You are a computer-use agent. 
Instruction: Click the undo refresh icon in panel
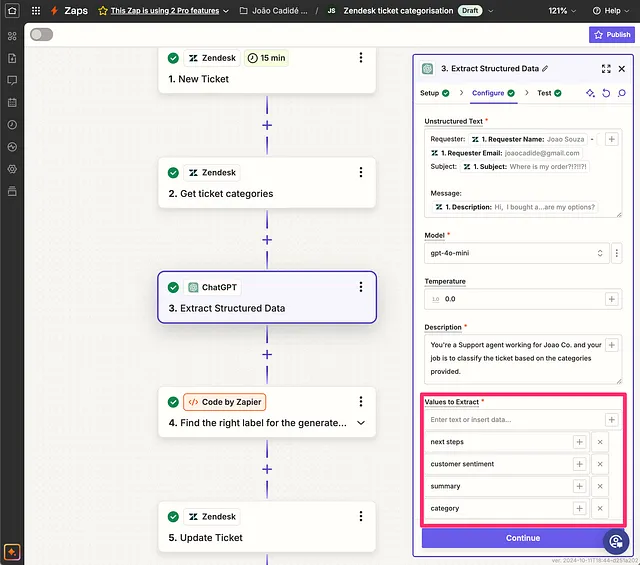(606, 93)
